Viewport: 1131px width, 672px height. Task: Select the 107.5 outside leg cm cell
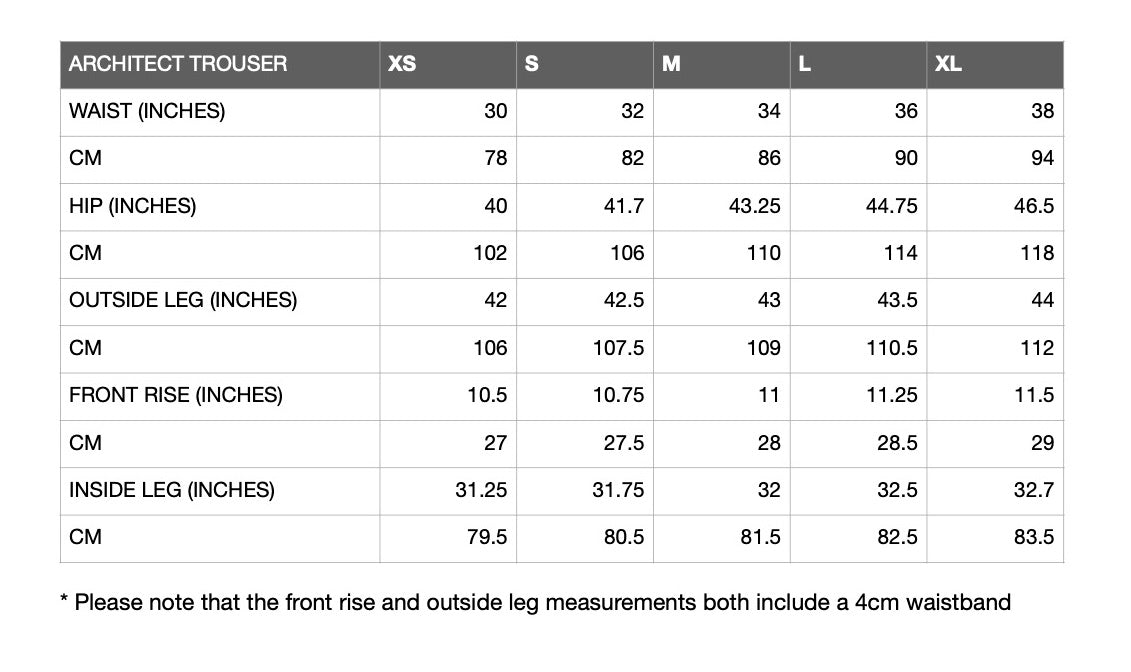[585, 349]
